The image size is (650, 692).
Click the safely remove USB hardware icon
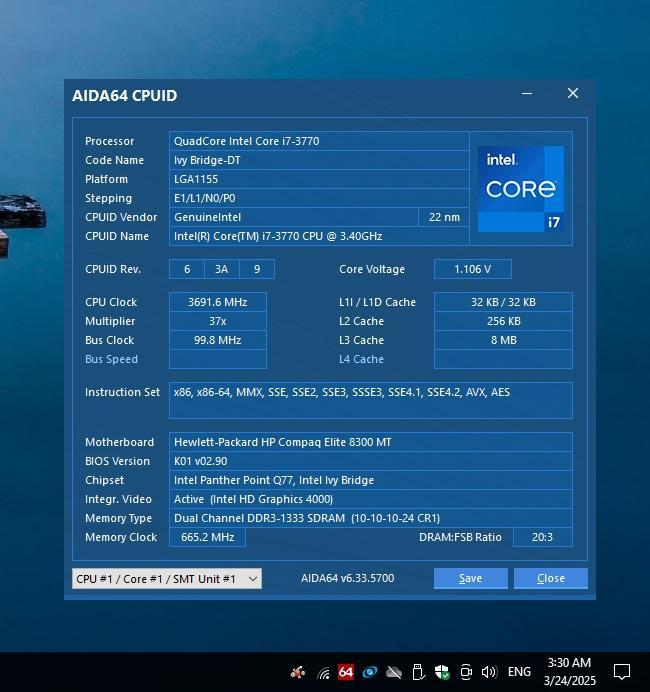417,672
